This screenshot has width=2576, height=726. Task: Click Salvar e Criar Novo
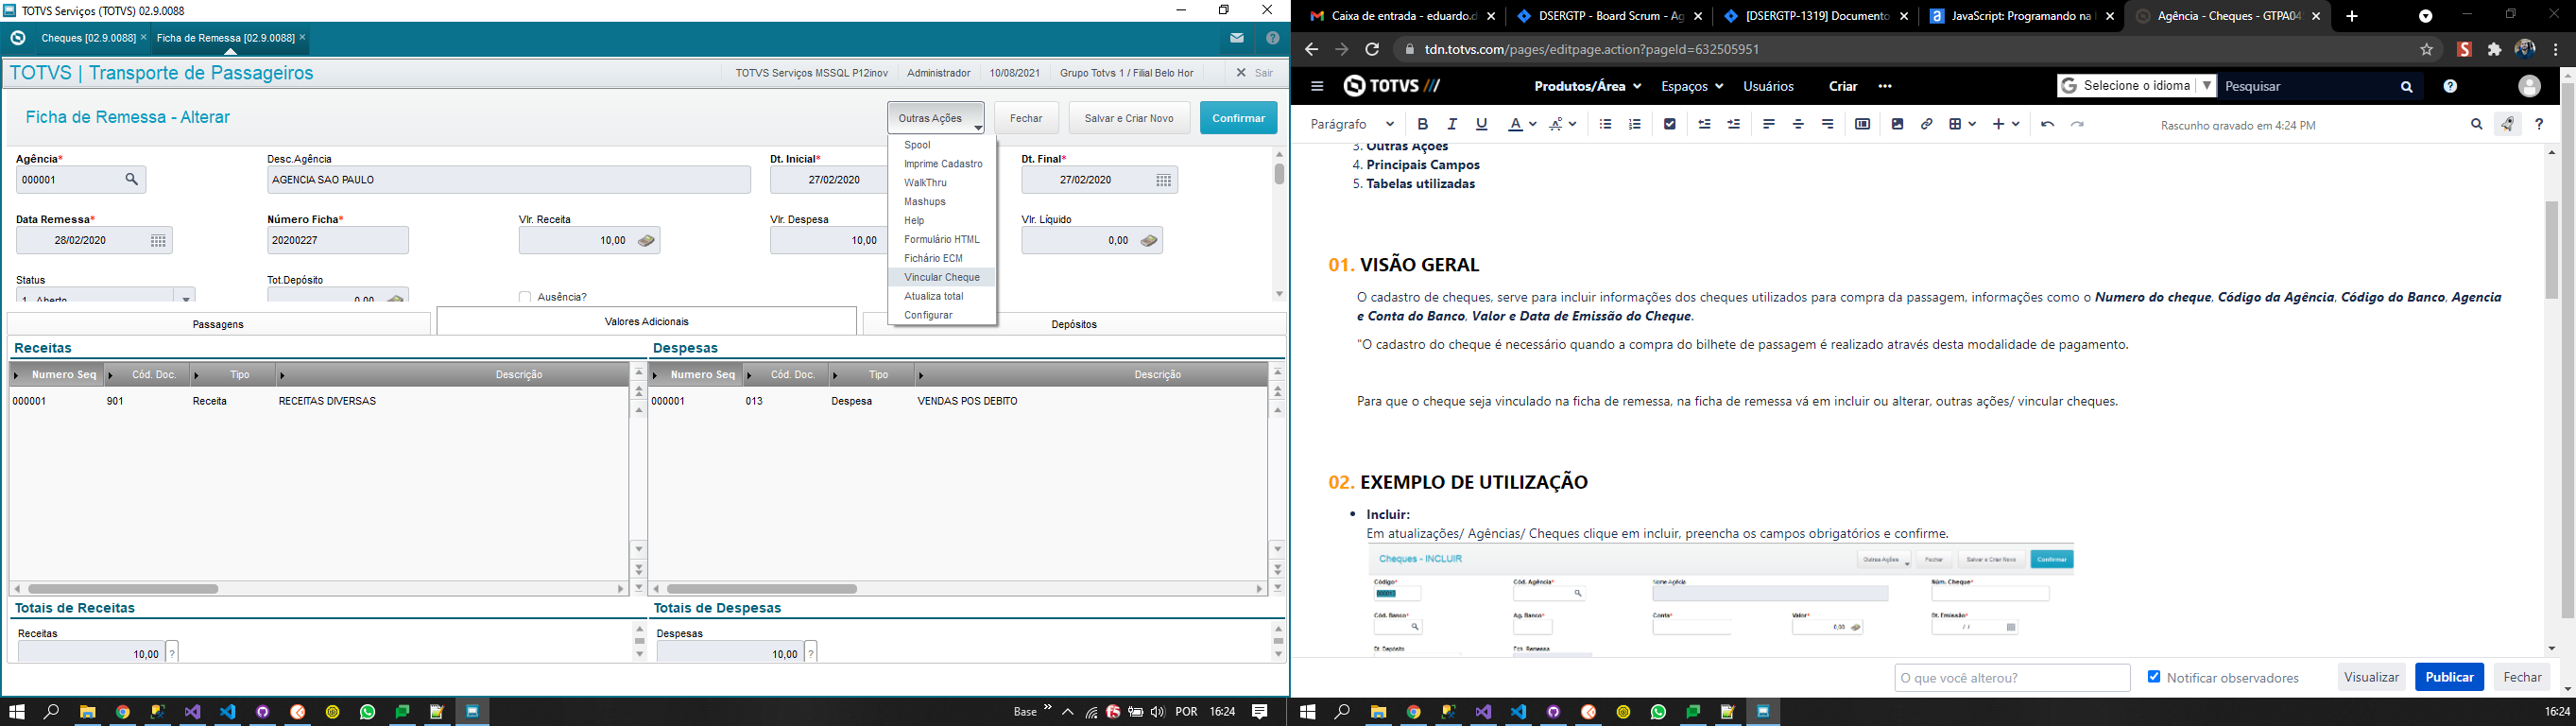coord(1129,118)
